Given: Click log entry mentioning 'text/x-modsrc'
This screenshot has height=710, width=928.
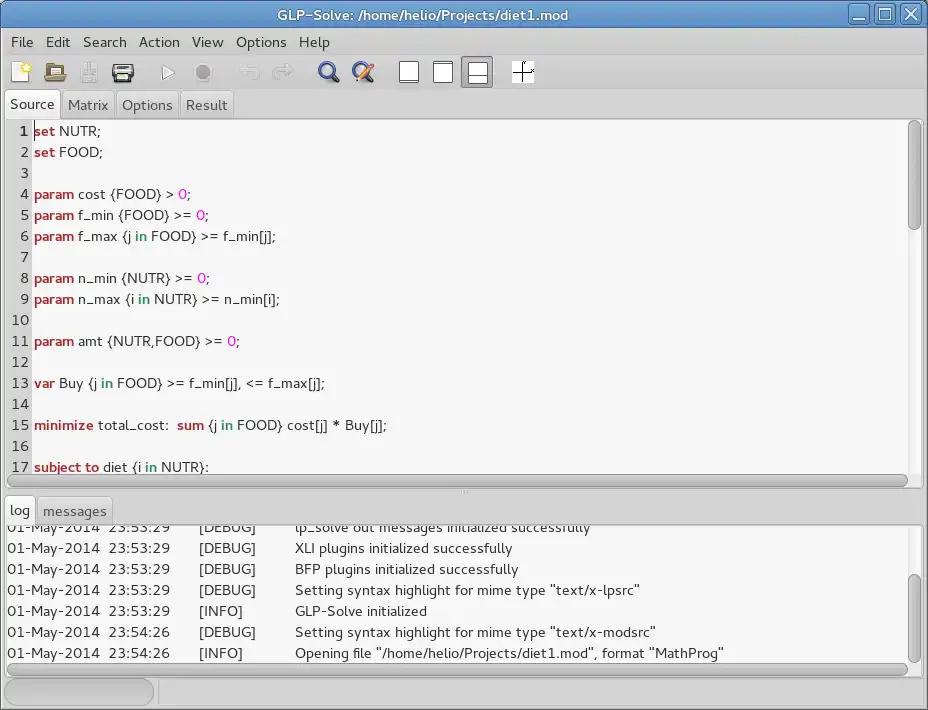Looking at the screenshot, I should pos(475,632).
